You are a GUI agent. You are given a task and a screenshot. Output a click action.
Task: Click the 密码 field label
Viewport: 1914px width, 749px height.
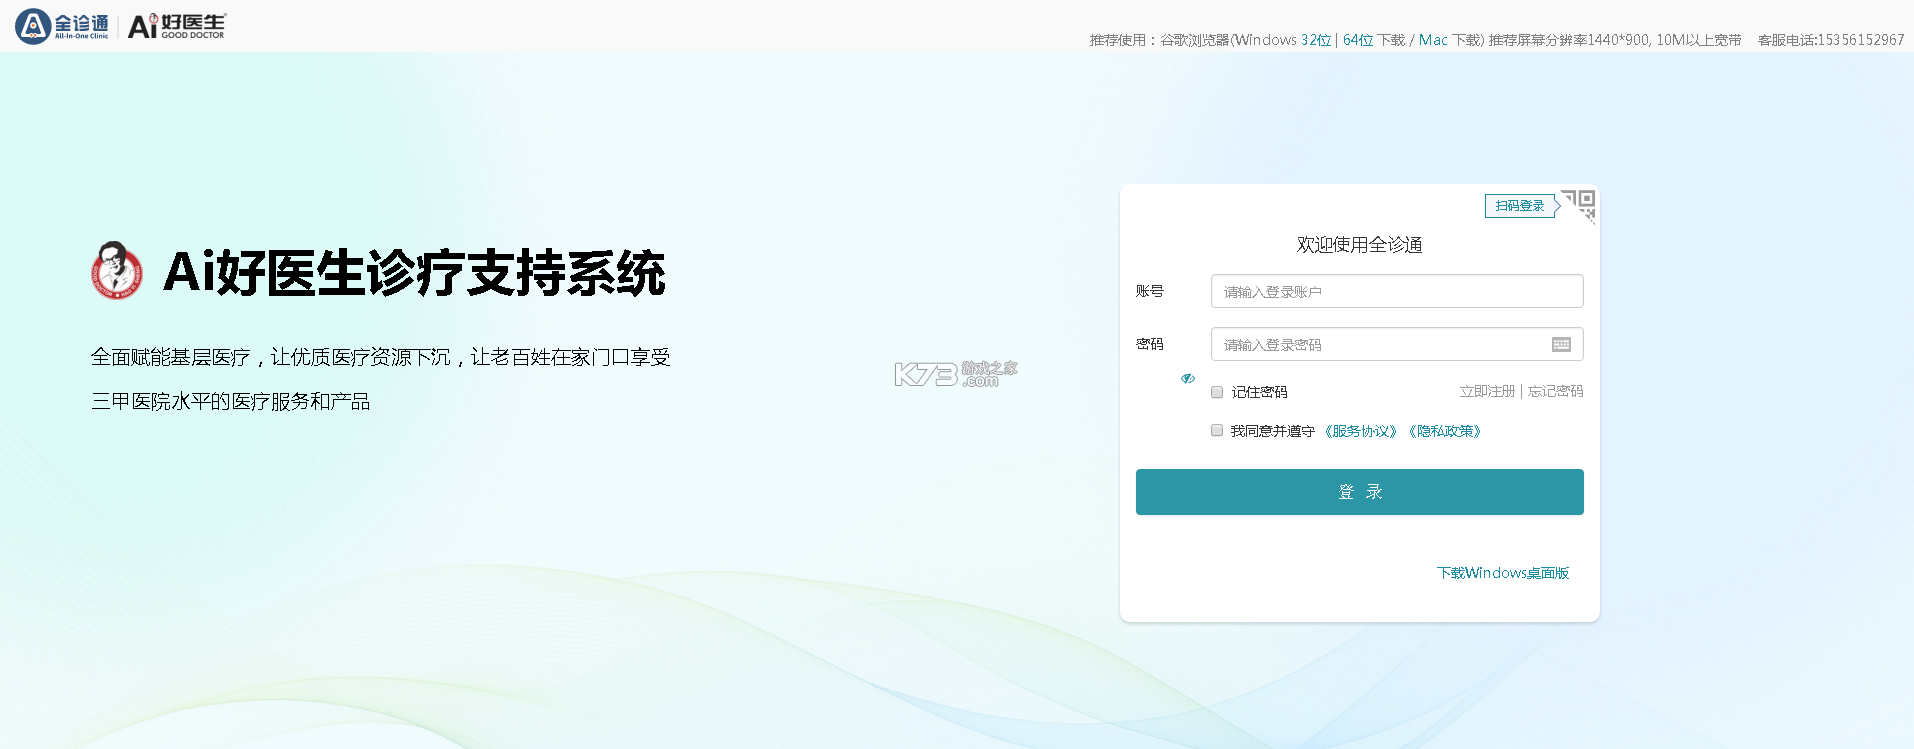pyautogui.click(x=1150, y=344)
